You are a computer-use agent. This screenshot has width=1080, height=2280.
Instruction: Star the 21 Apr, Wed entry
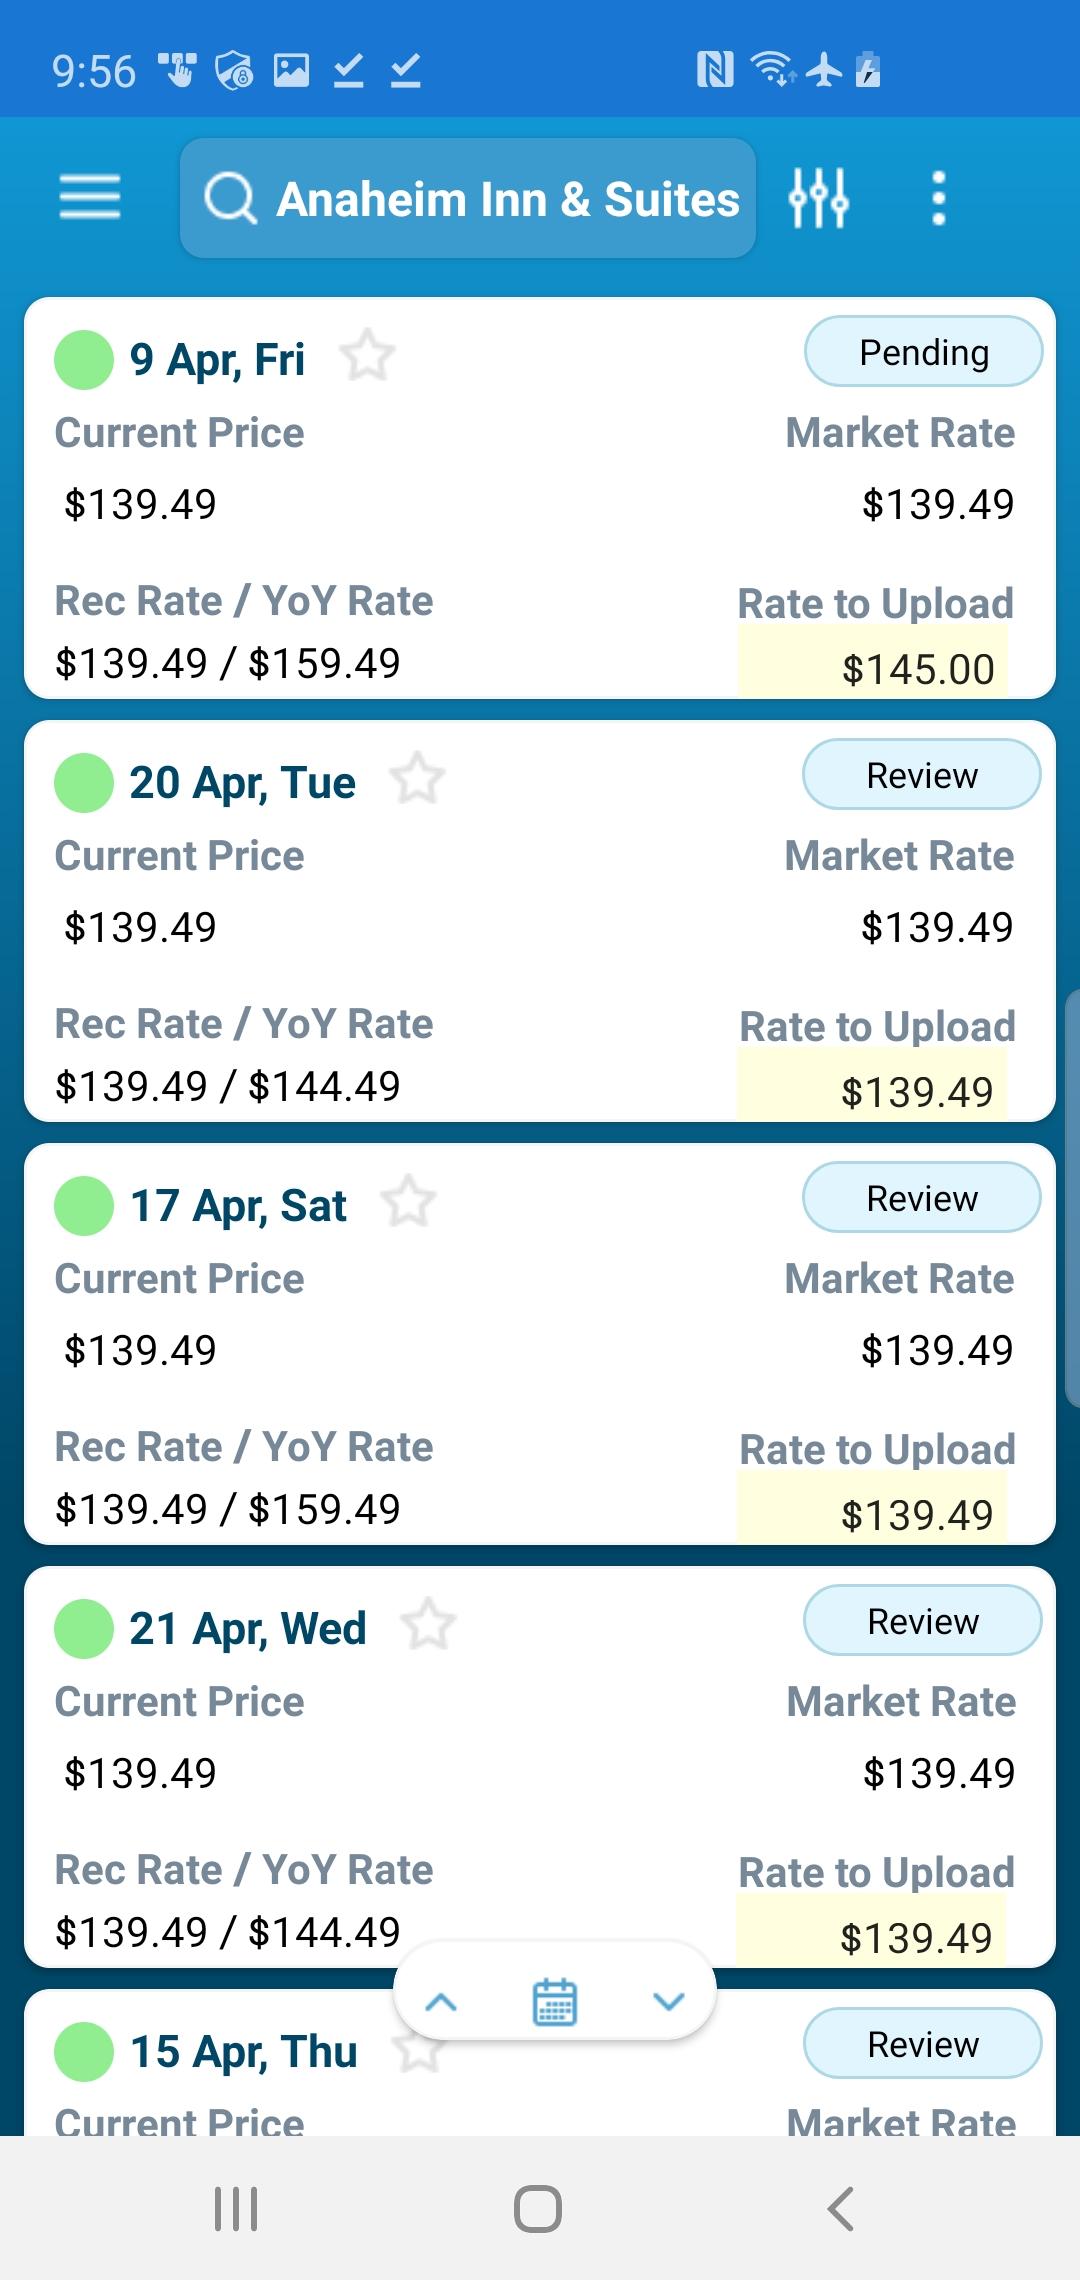point(428,1624)
